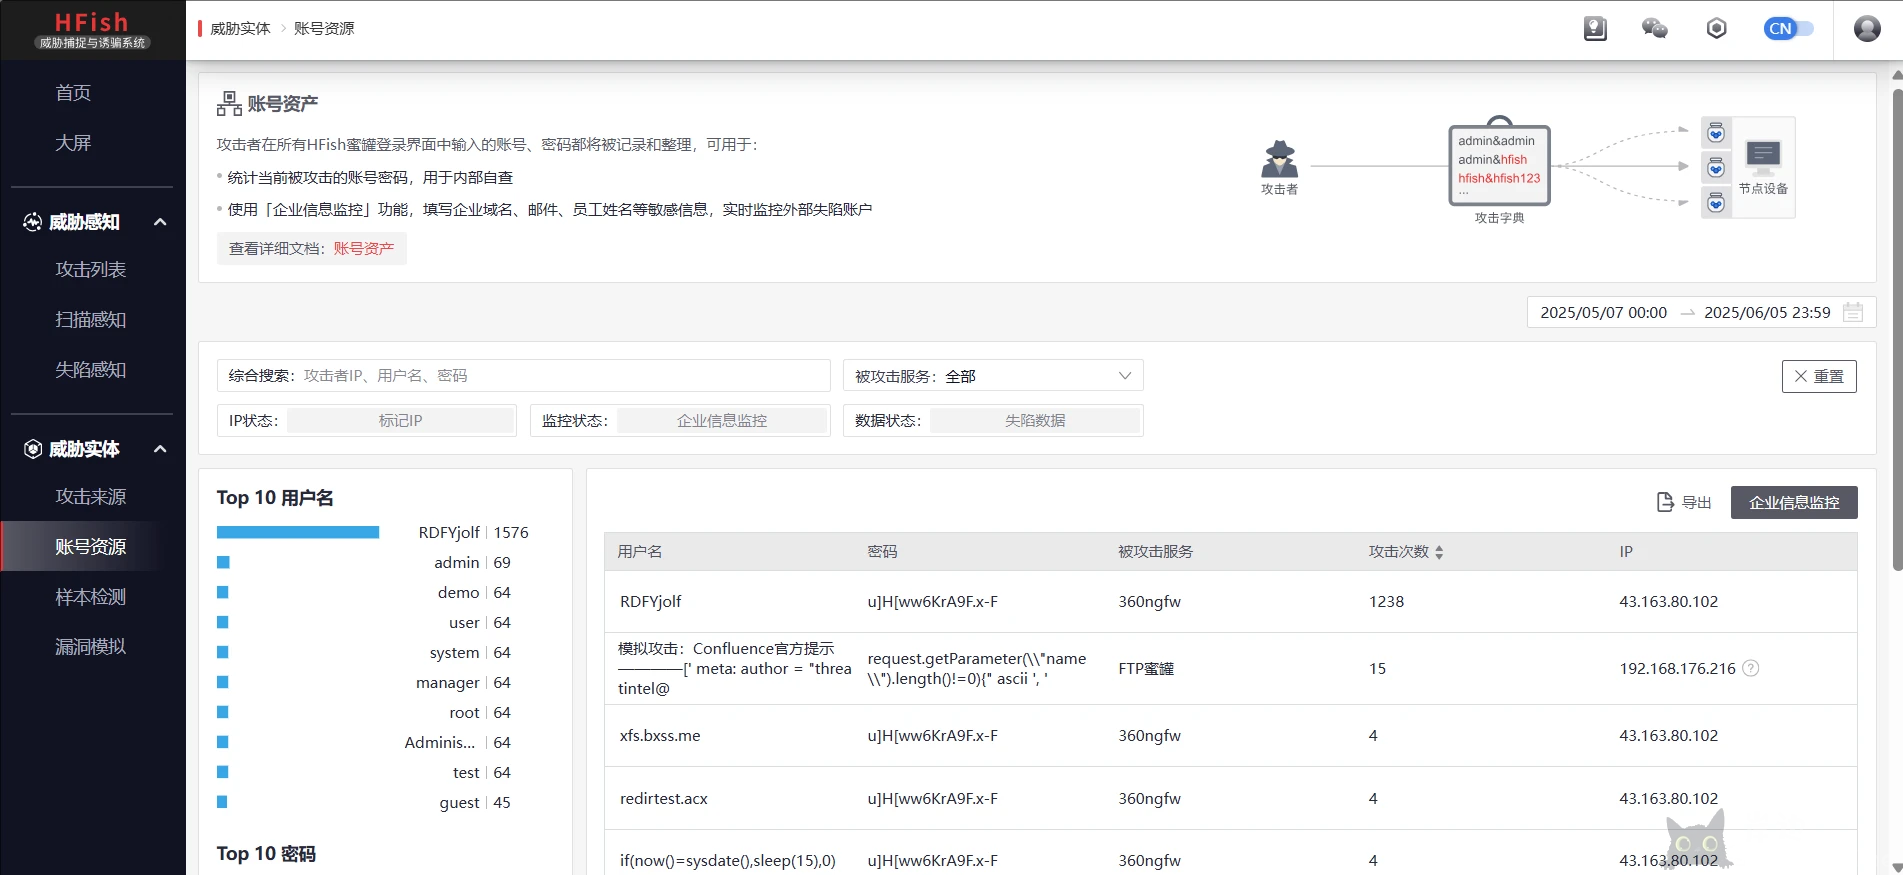Viewport: 1903px width, 875px height.
Task: Open the user avatar profile icon
Action: 1866,29
